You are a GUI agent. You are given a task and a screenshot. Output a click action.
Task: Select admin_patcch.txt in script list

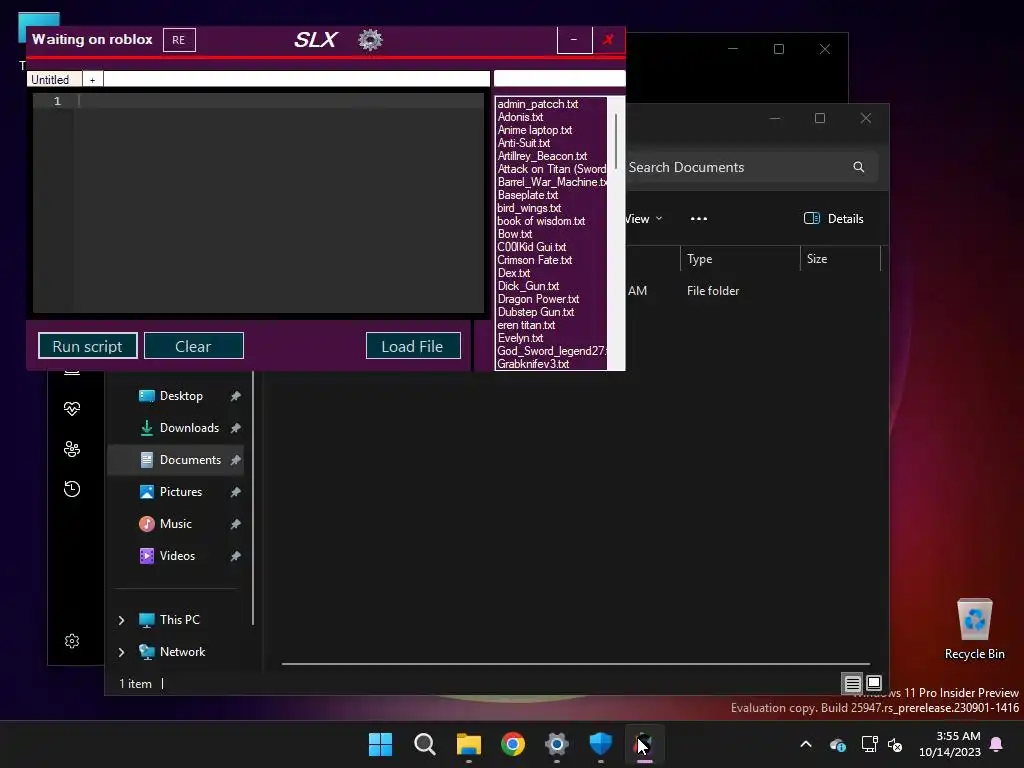pyautogui.click(x=537, y=104)
